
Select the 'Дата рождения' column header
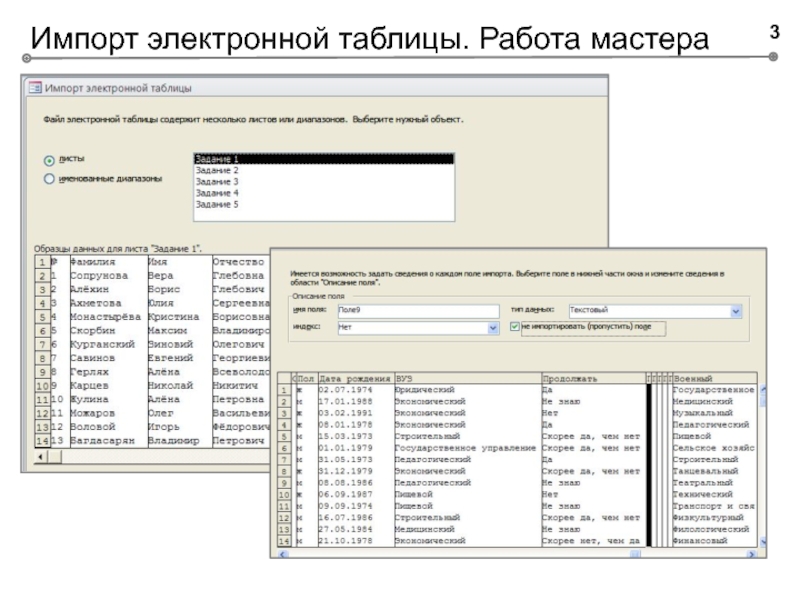(x=353, y=379)
